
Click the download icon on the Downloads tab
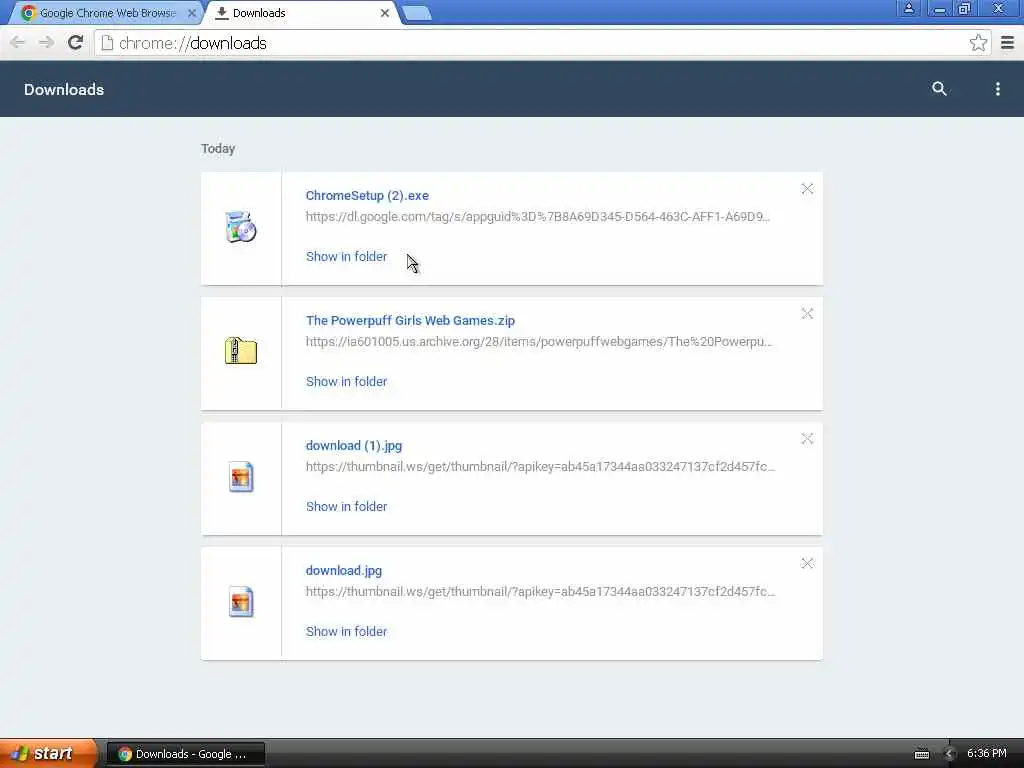(x=222, y=13)
